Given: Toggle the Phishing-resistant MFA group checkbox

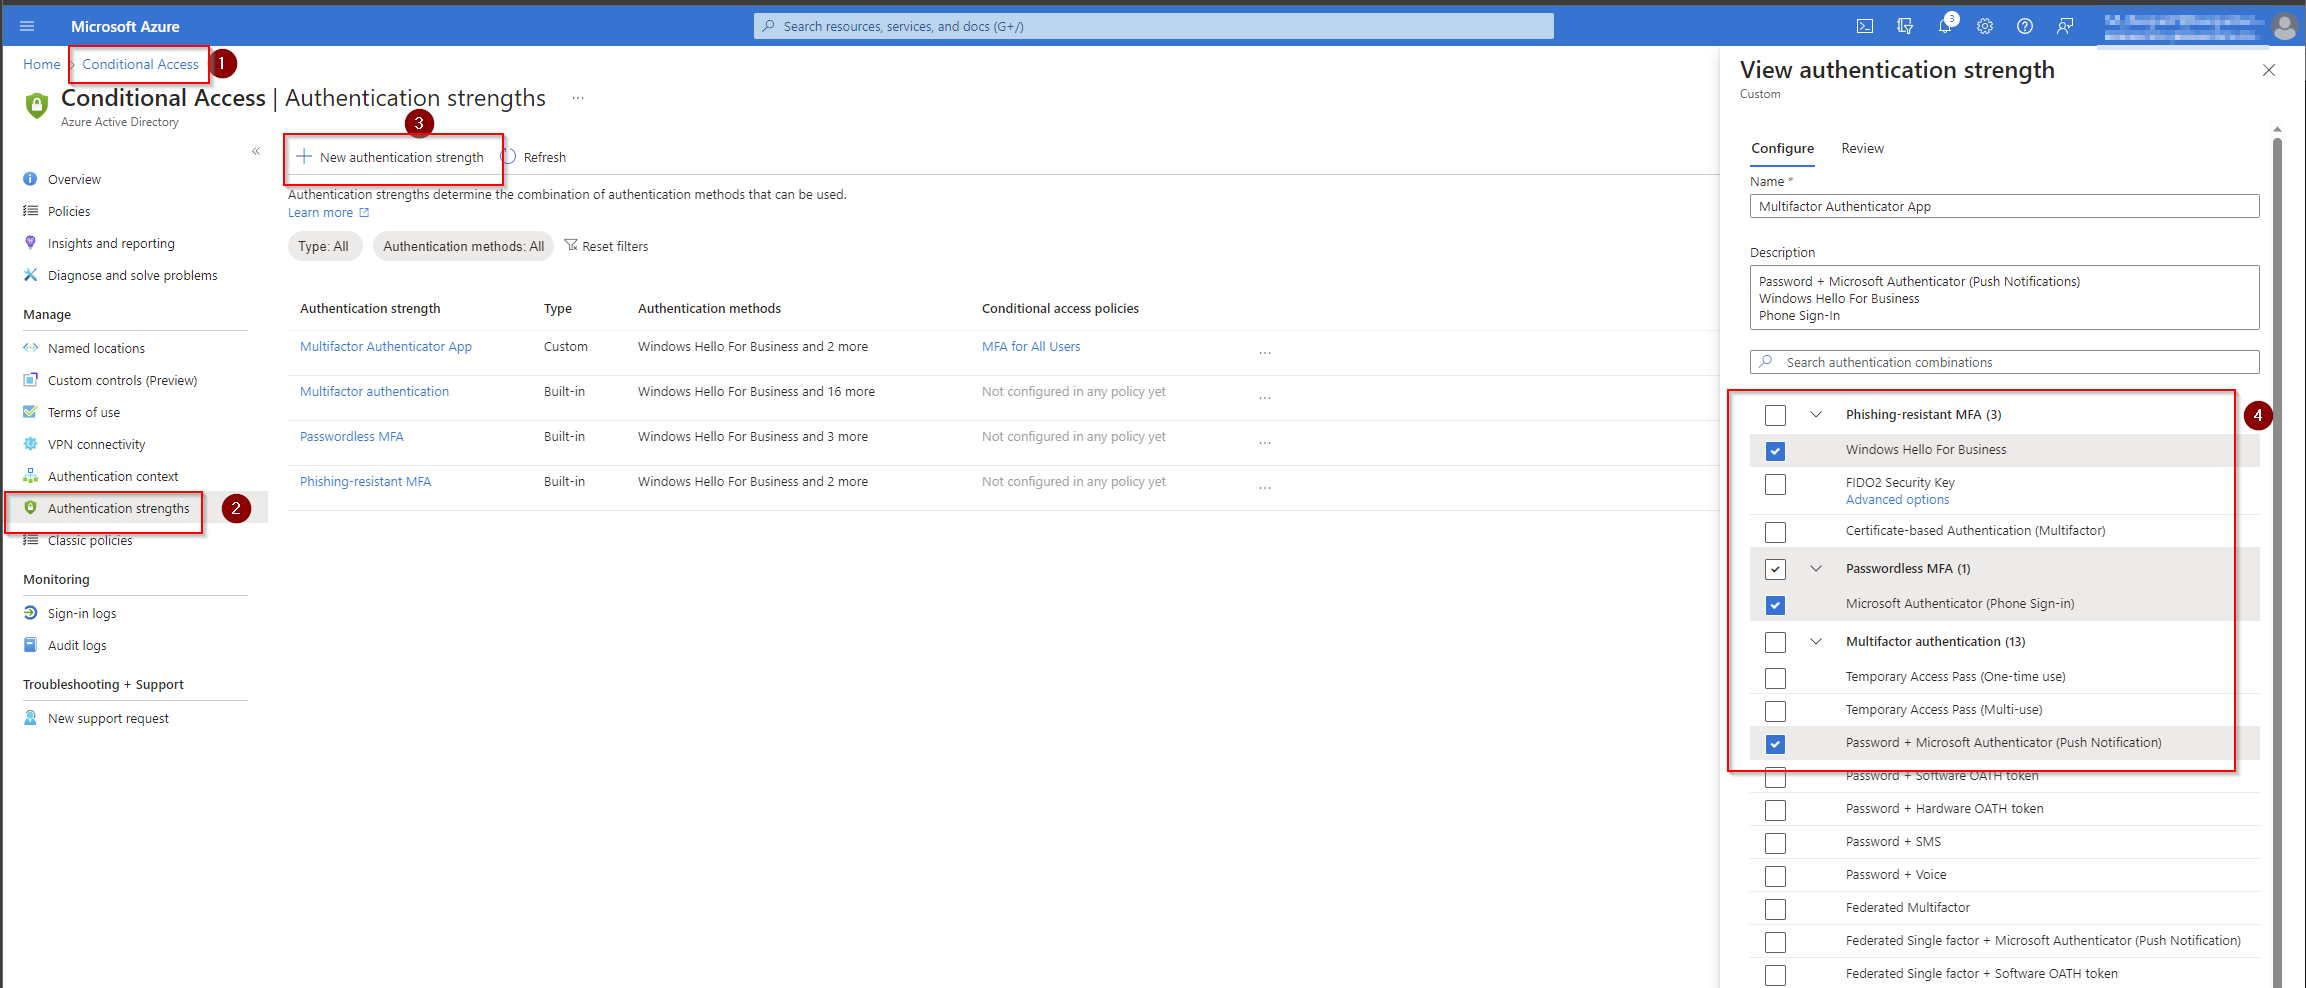Looking at the screenshot, I should (x=1775, y=415).
